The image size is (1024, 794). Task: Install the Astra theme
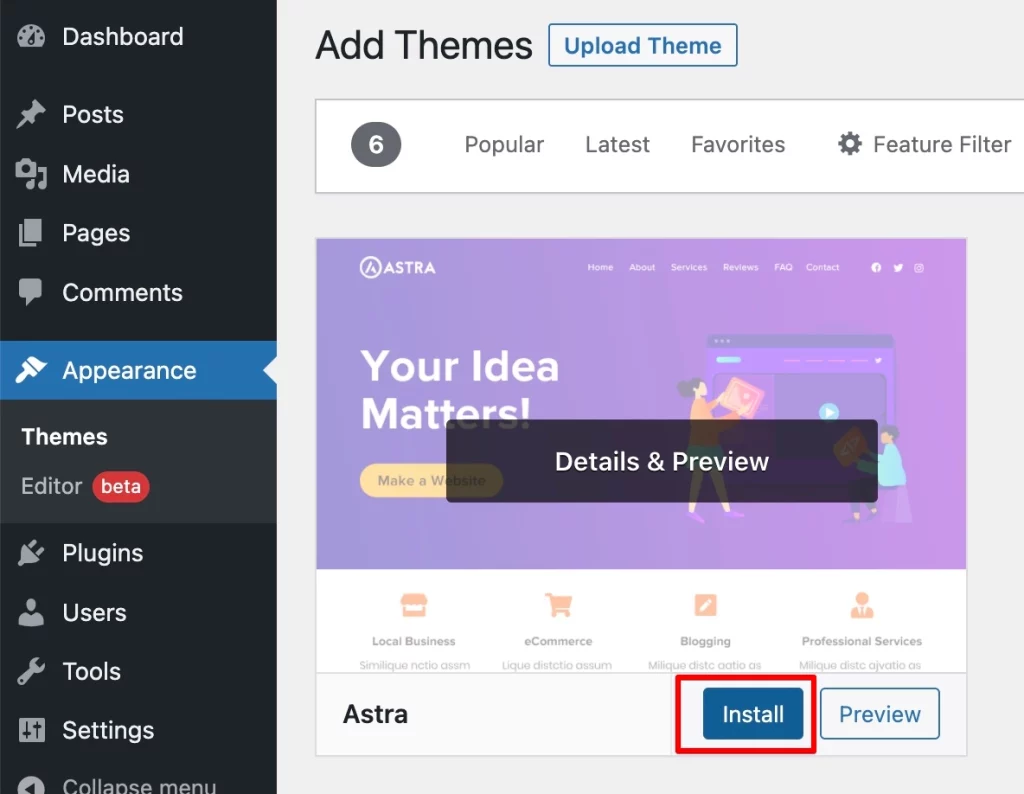tap(752, 714)
